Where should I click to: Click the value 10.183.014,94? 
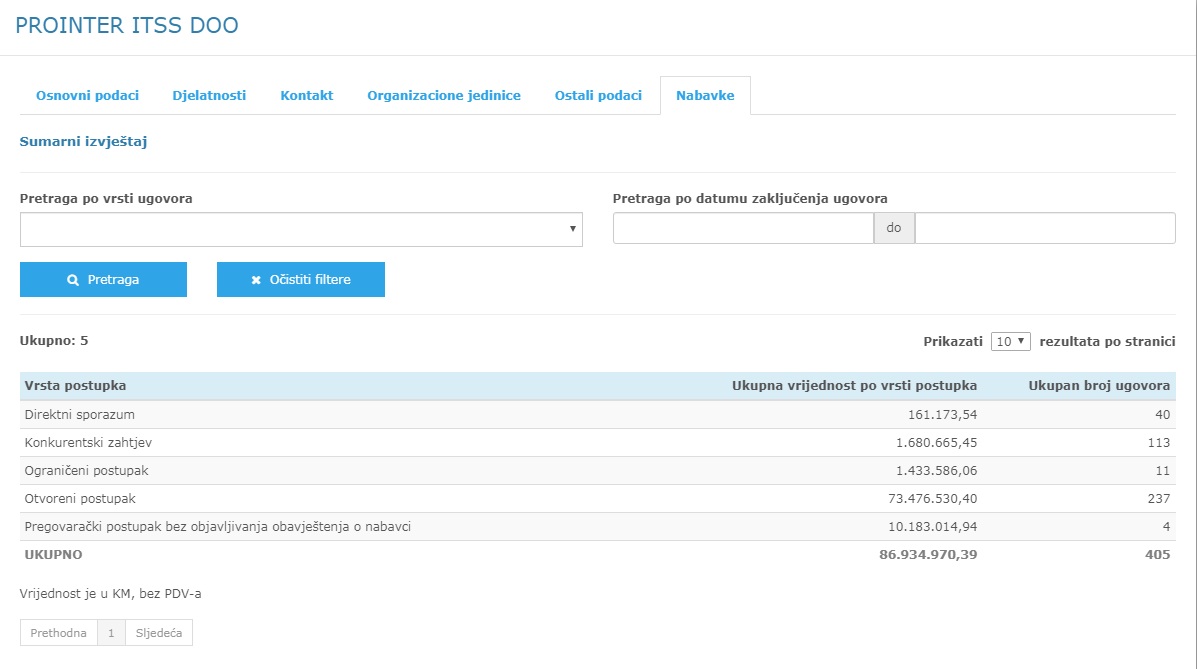932,527
